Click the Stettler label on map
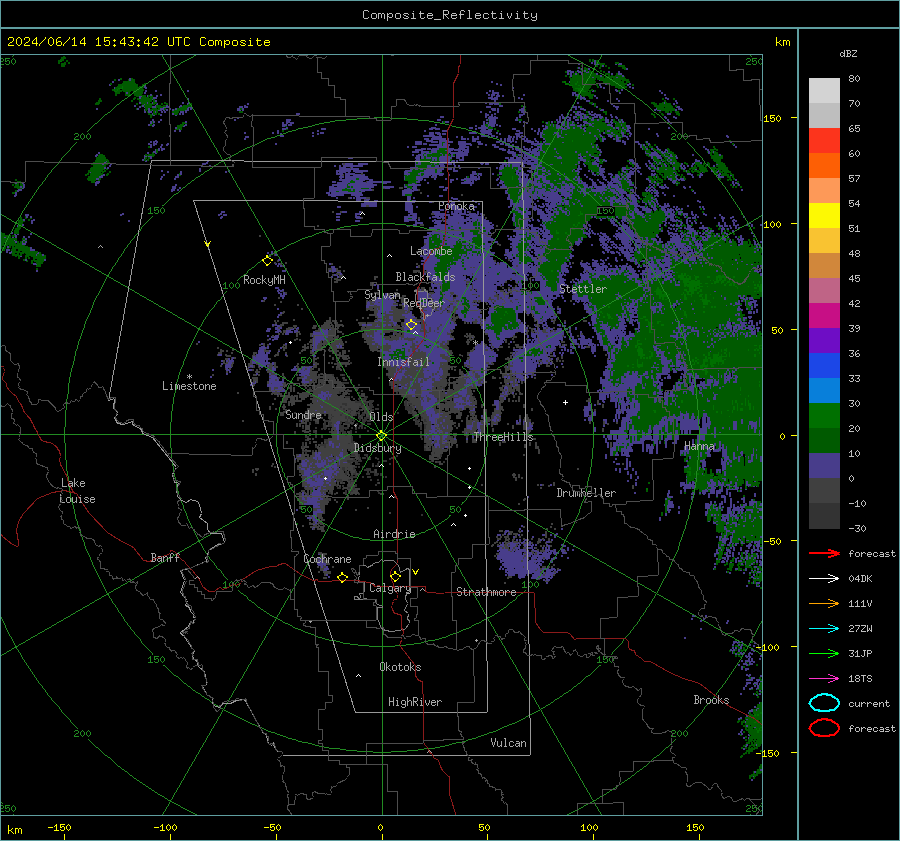Viewport: 900px width, 841px height. (x=583, y=289)
